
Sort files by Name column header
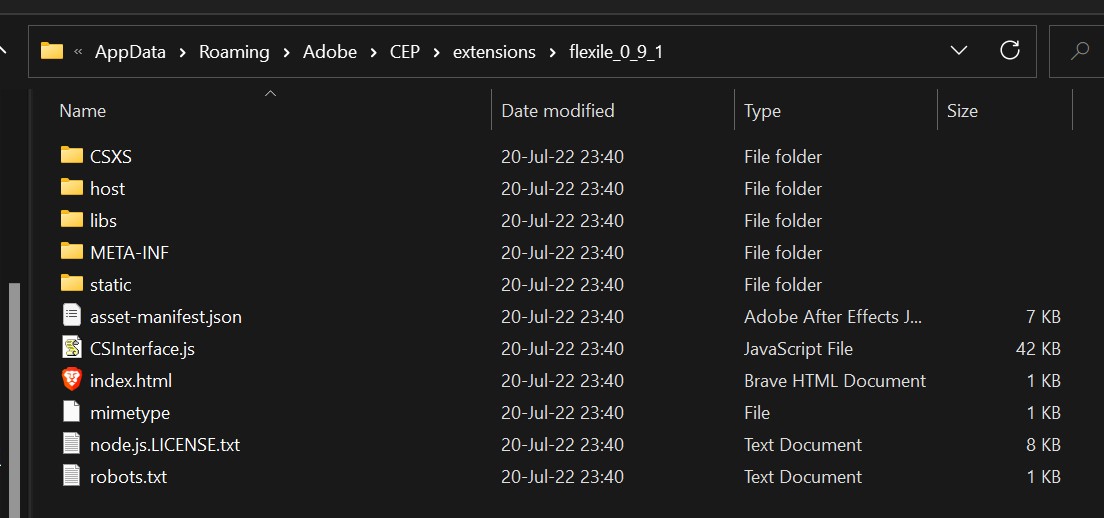(x=82, y=110)
